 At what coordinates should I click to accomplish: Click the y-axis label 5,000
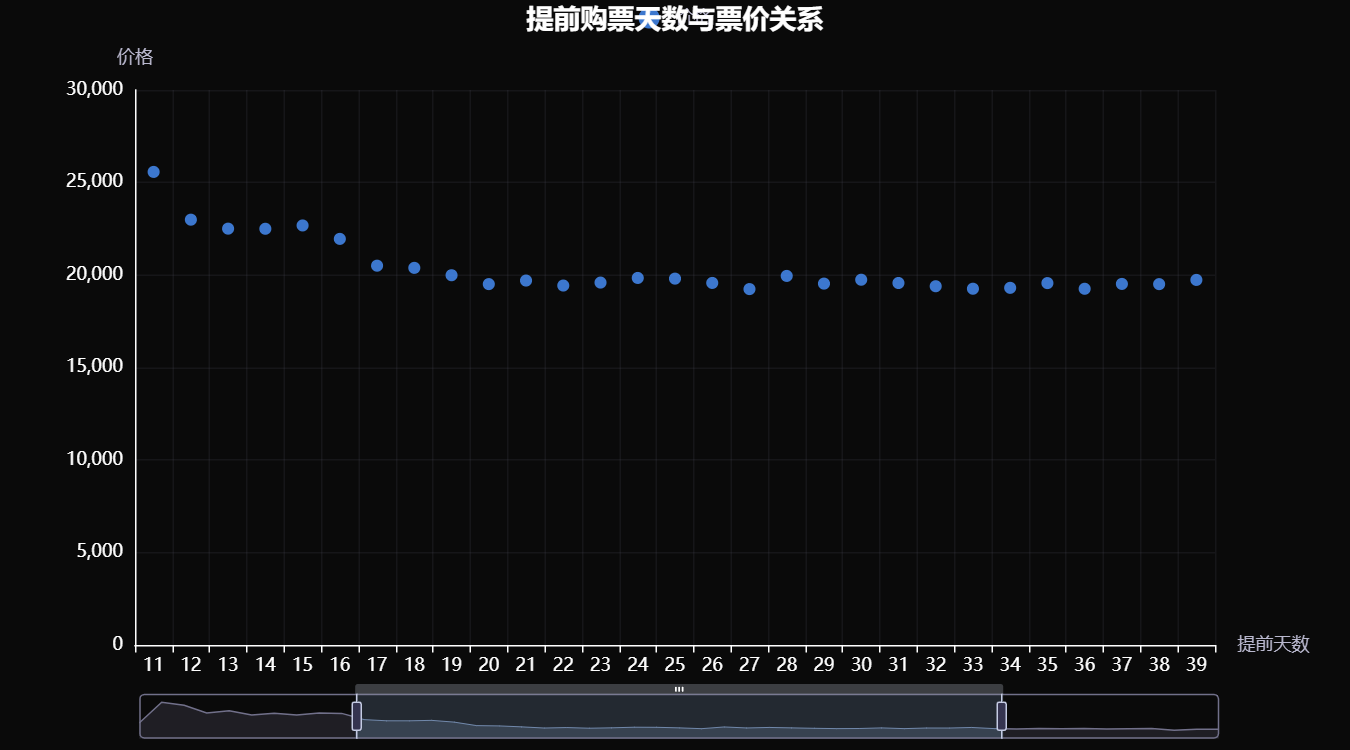coord(99,552)
